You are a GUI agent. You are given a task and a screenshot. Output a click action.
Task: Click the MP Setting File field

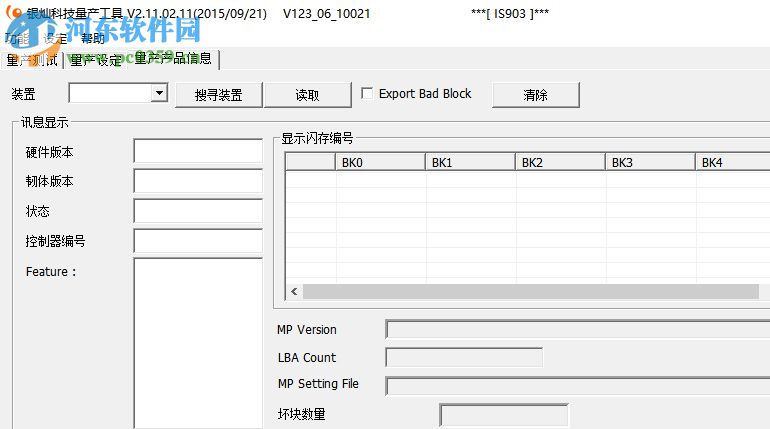pos(578,386)
